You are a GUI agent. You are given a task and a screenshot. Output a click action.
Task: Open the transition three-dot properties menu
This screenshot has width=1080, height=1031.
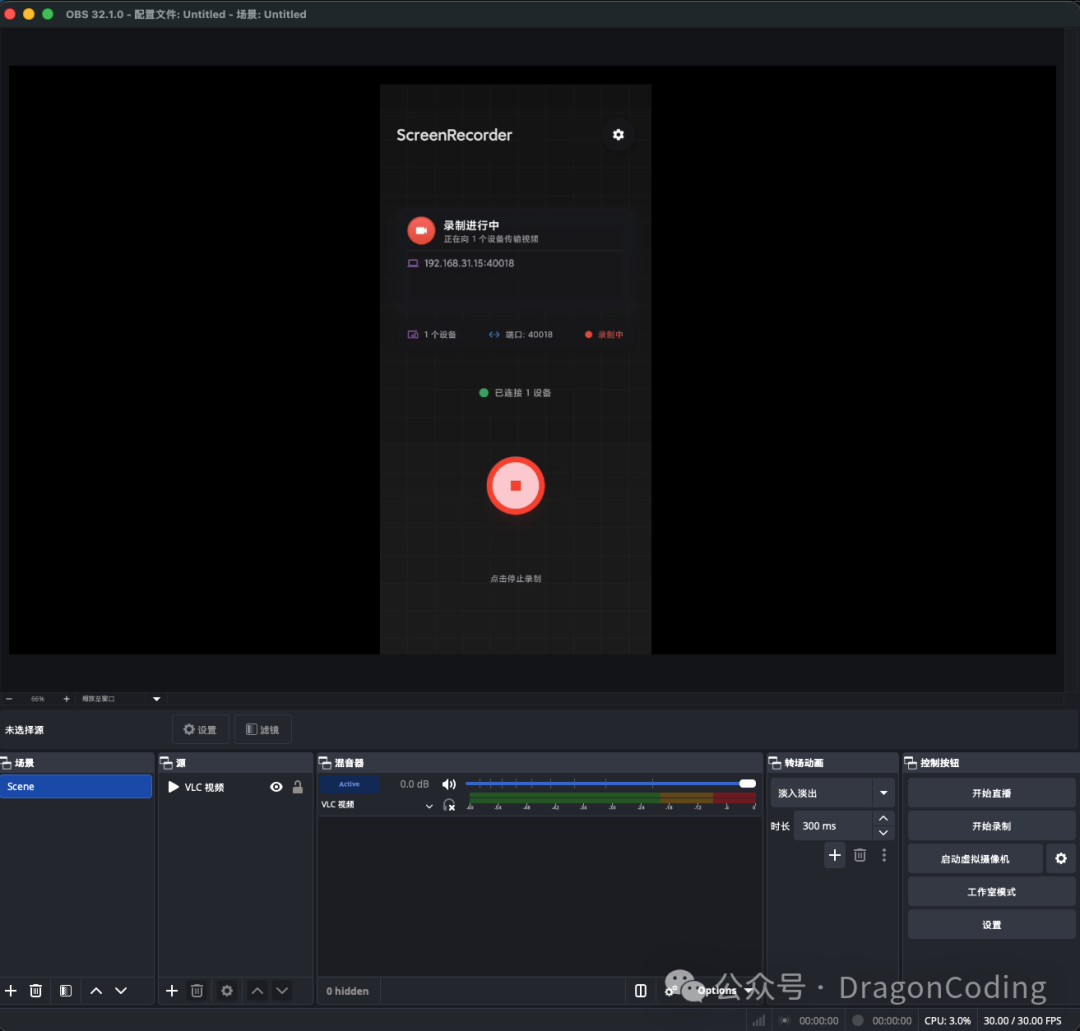tap(884, 855)
